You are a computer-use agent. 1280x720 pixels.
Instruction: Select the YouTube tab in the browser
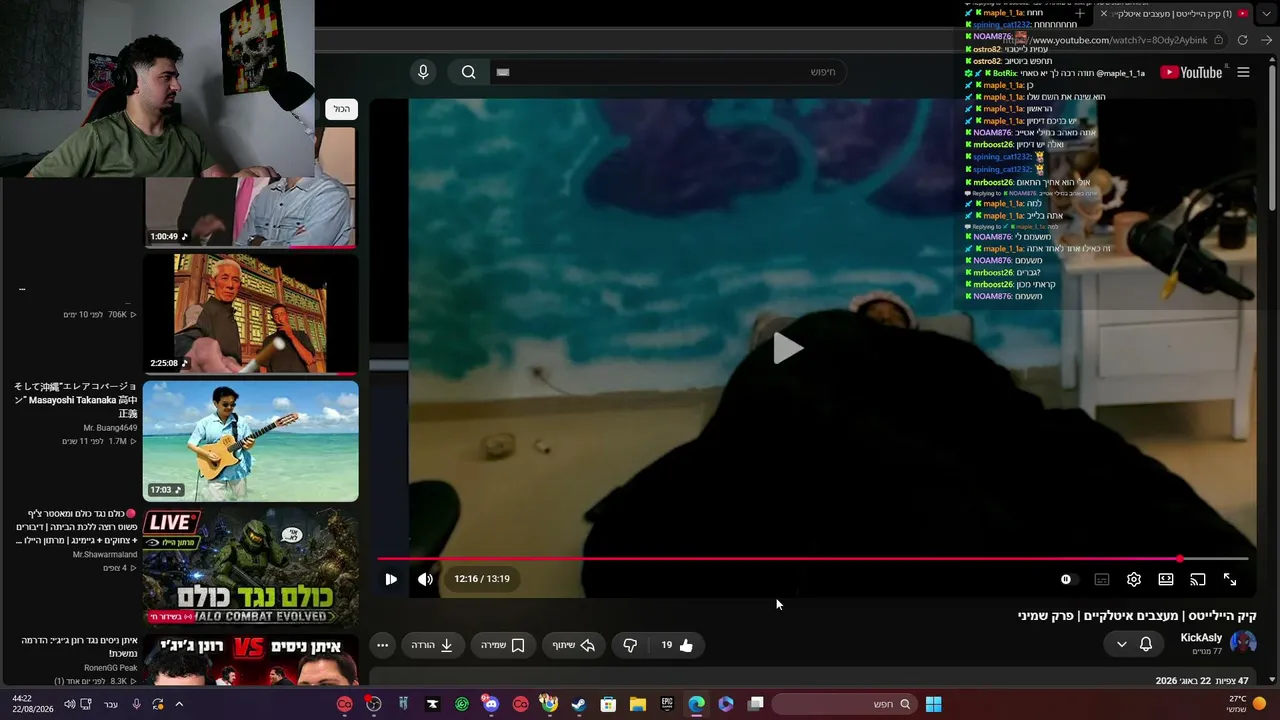[x=1172, y=14]
